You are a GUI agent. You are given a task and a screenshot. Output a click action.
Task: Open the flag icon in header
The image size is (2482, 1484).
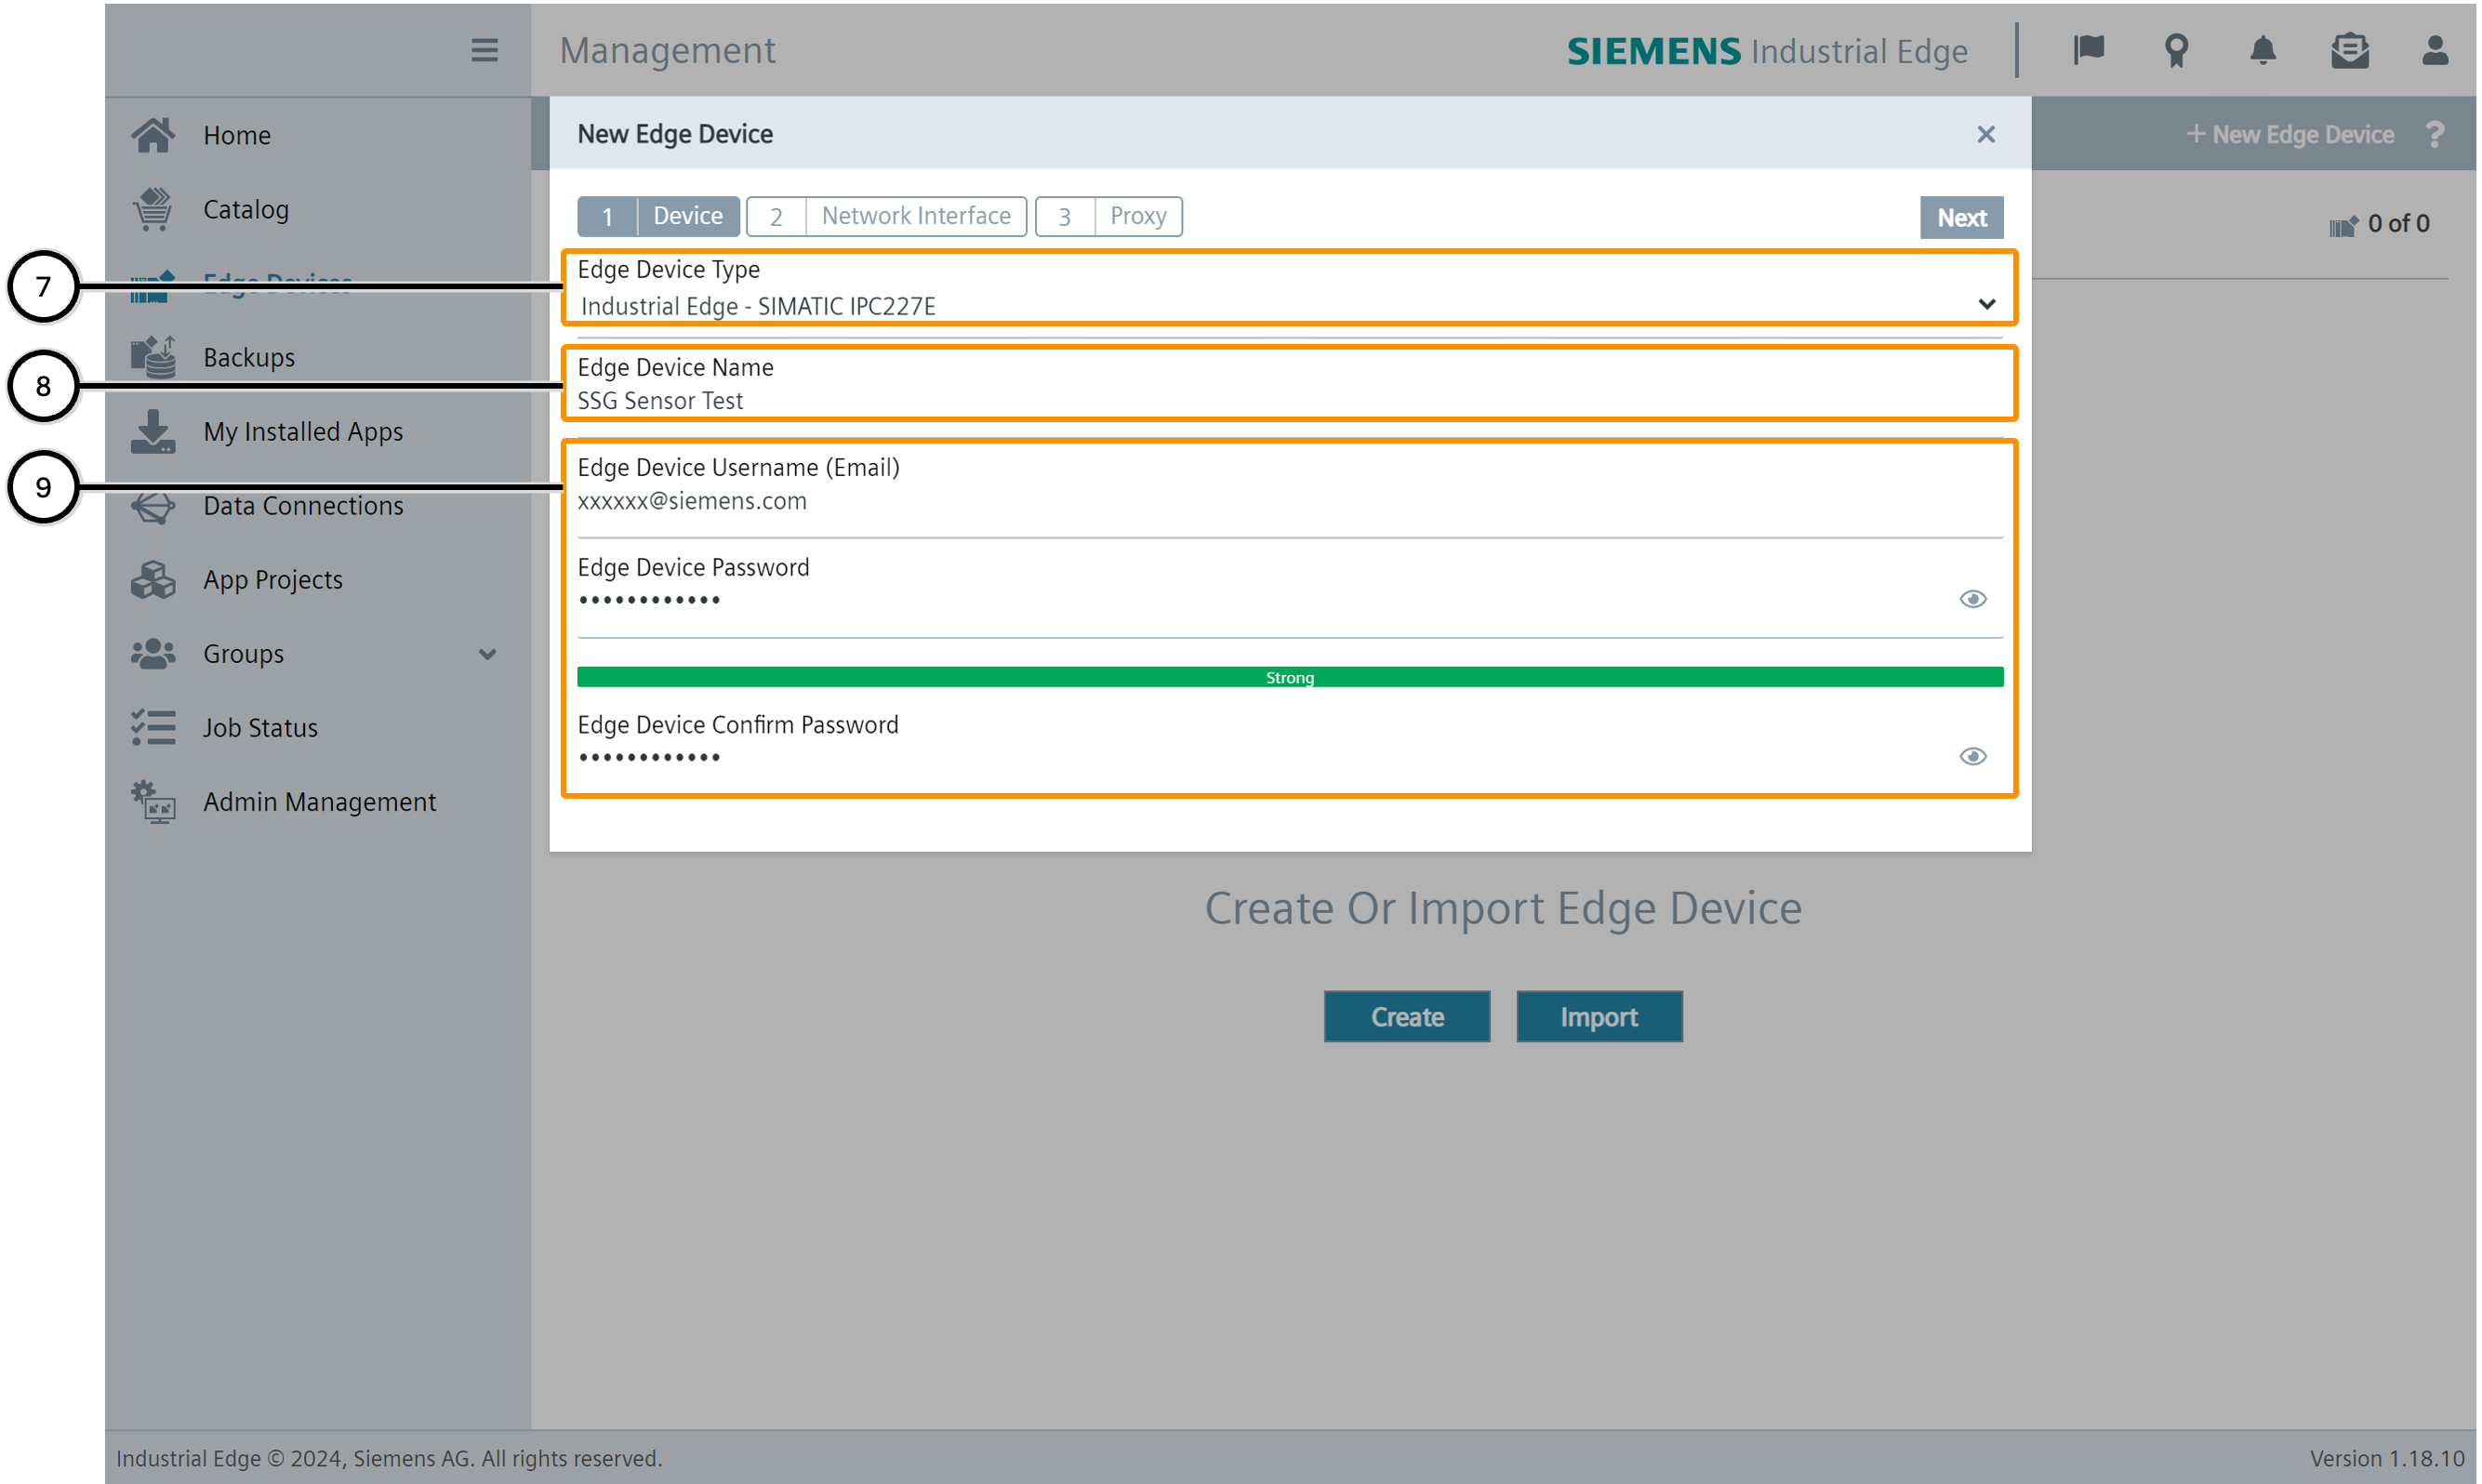pos(2089,50)
